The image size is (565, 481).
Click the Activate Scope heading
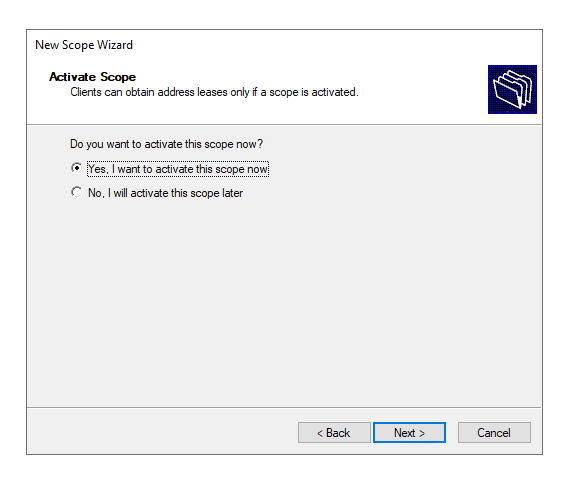tap(93, 77)
